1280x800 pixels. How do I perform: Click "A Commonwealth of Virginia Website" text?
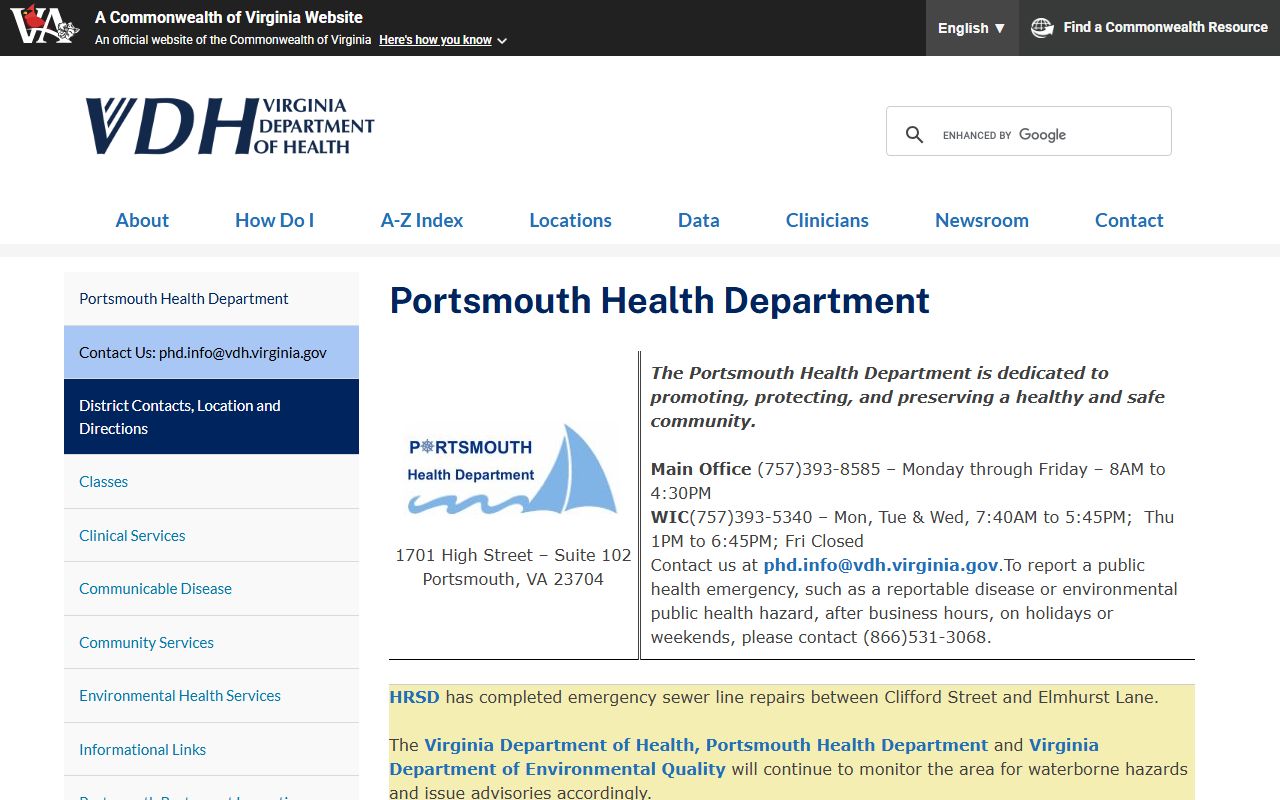coord(229,17)
